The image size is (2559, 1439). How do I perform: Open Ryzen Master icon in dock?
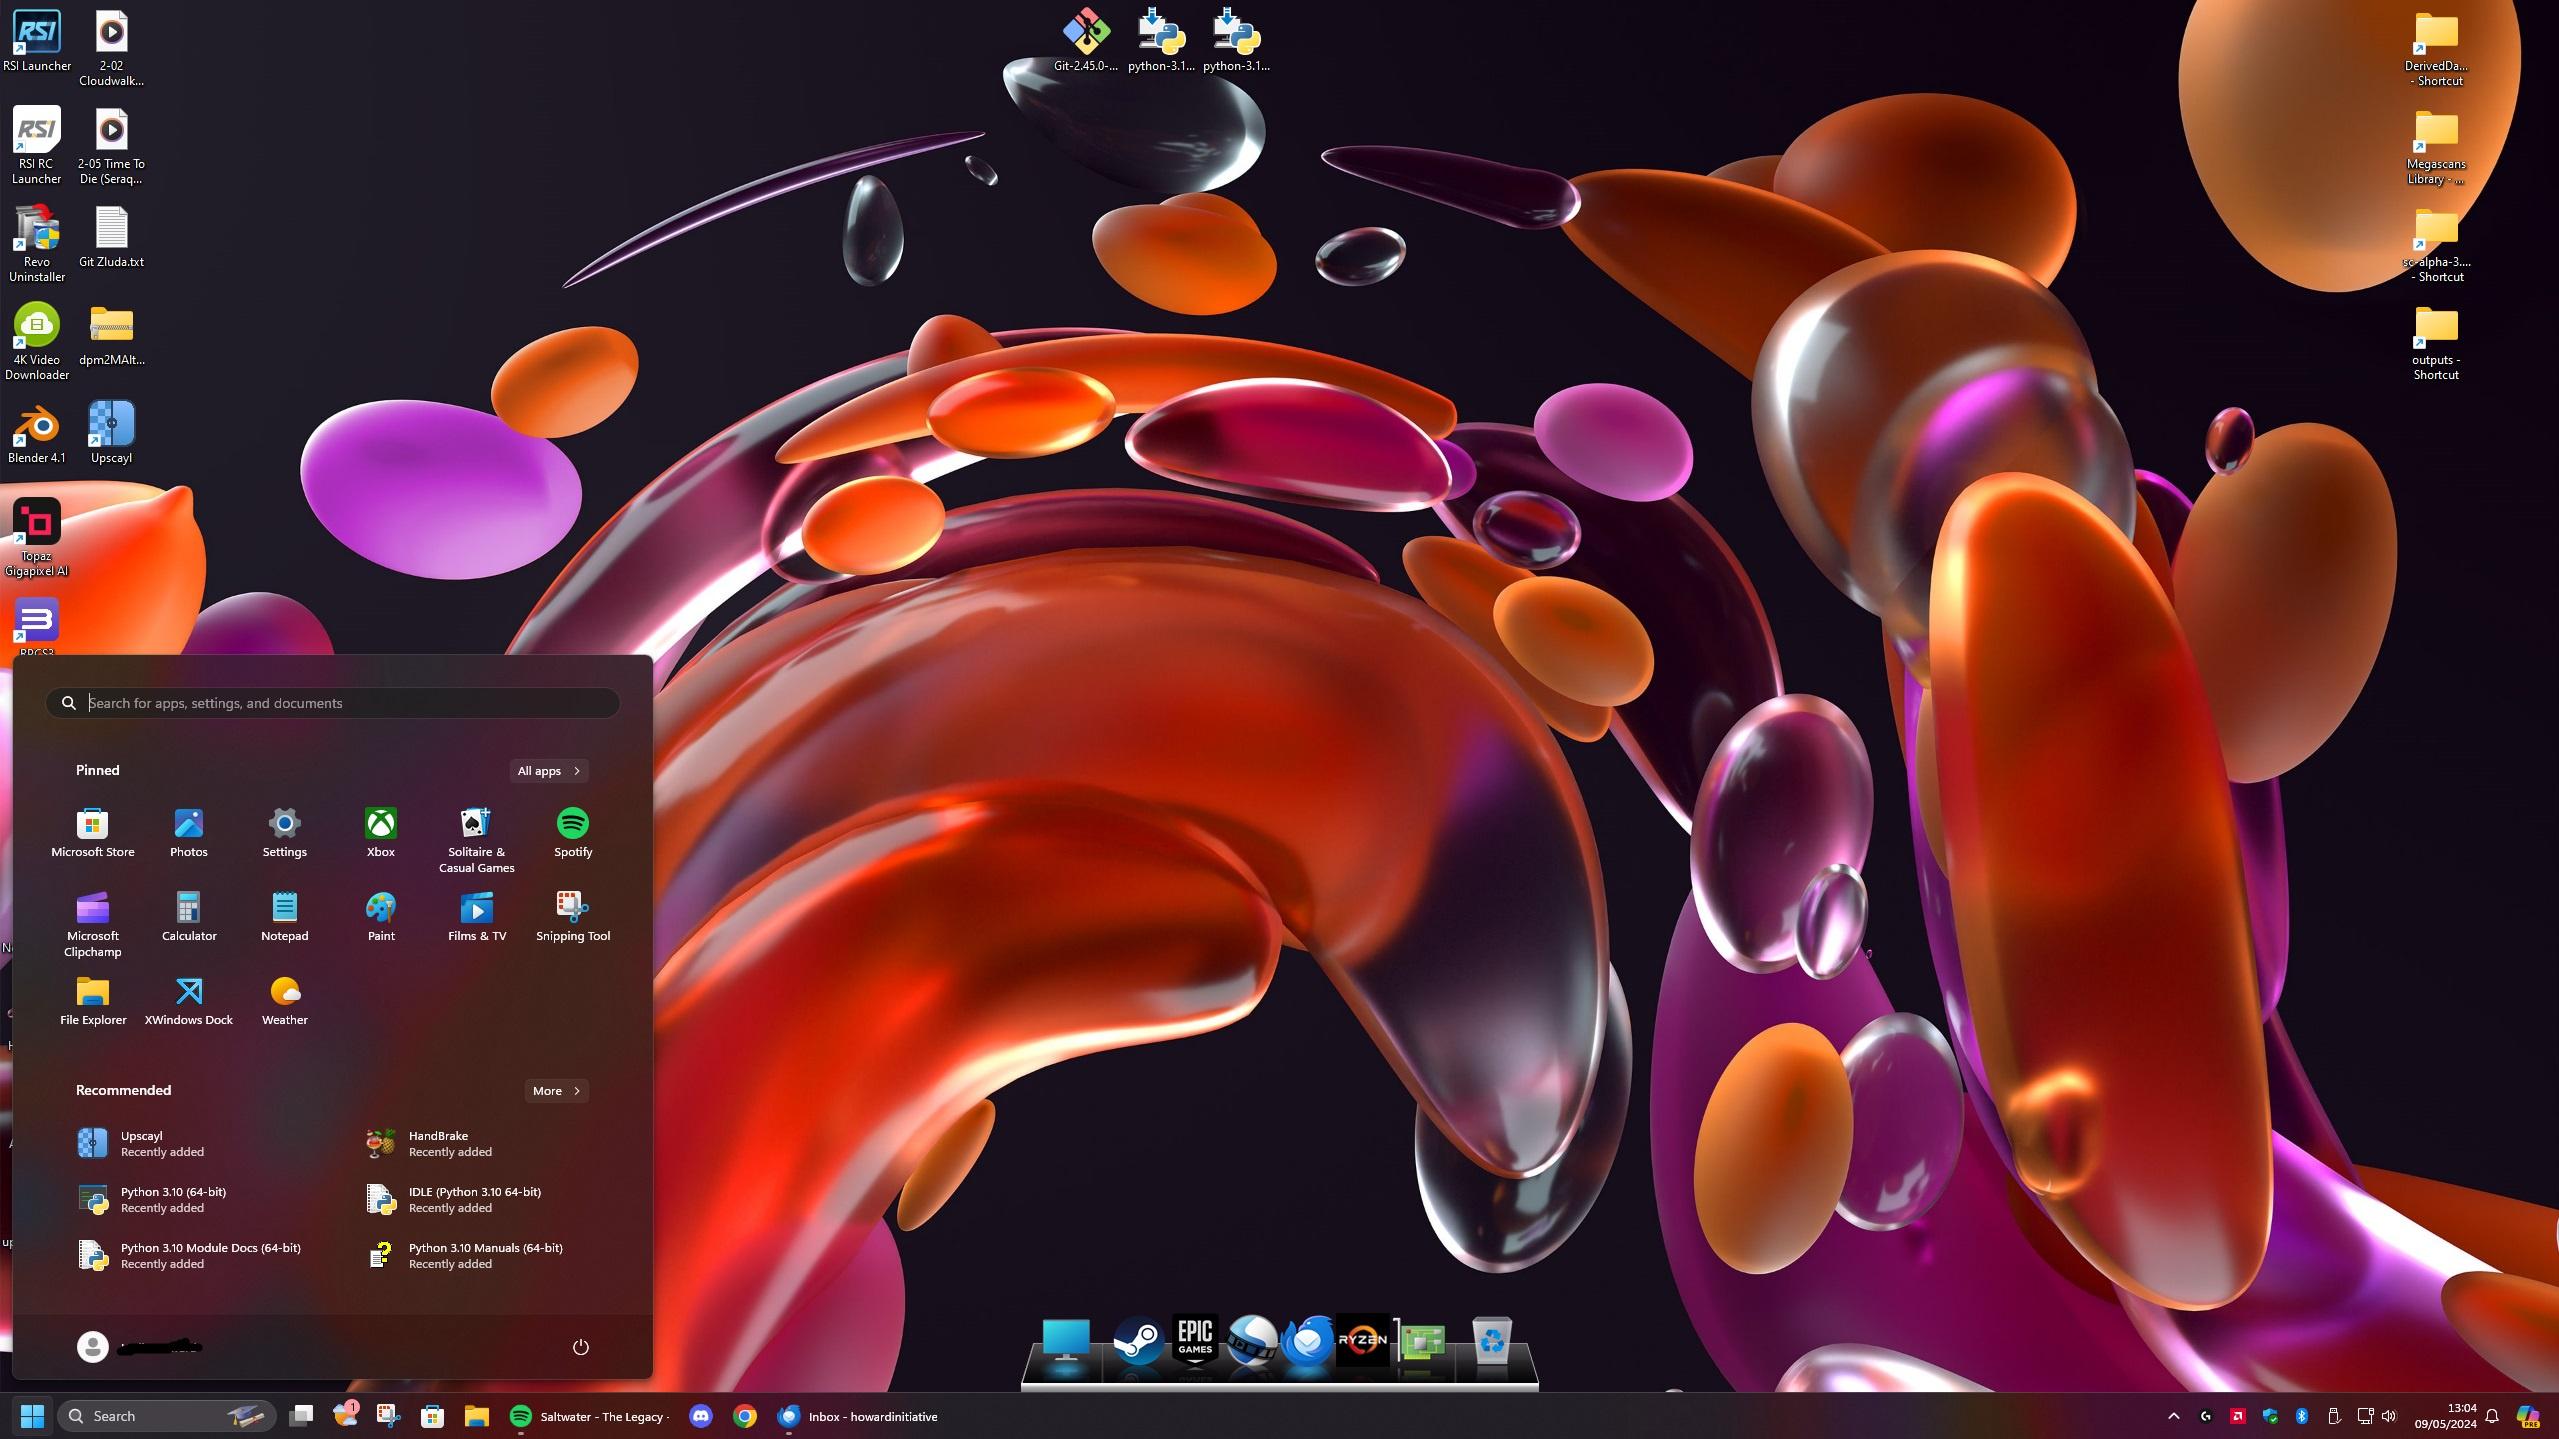(x=1362, y=1340)
